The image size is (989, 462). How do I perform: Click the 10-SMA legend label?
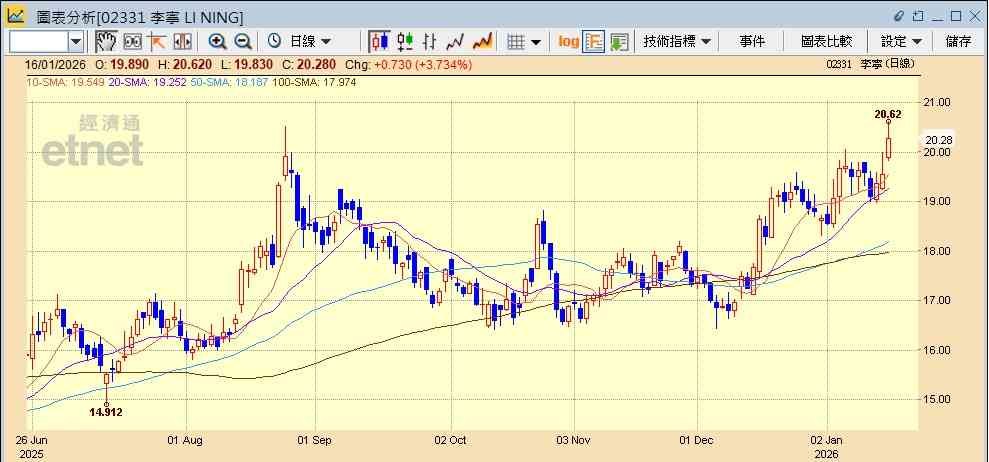tap(65, 82)
